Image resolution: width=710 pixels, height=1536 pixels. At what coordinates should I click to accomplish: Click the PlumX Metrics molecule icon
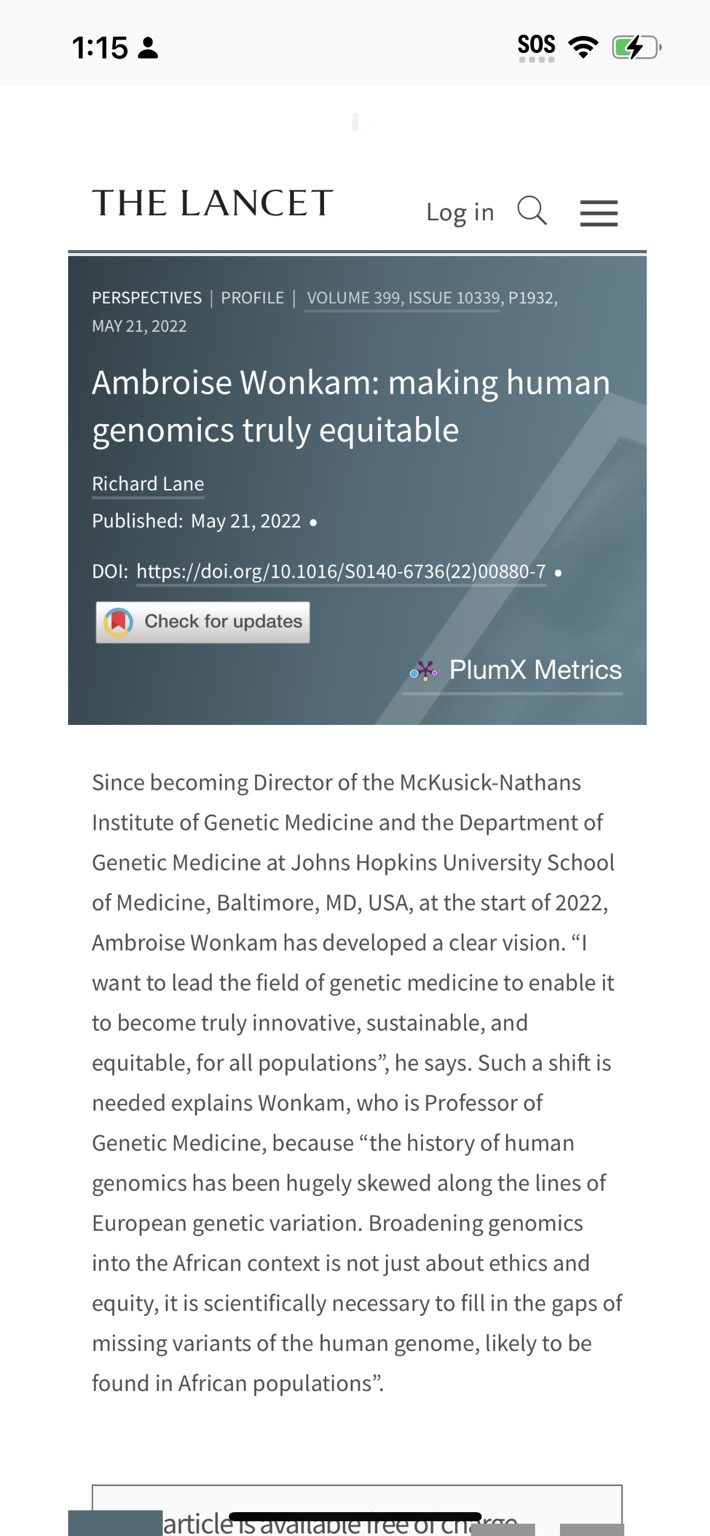coord(424,671)
